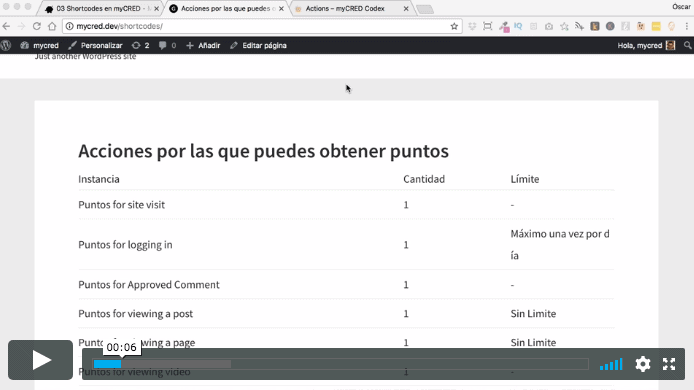The height and width of the screenshot is (390, 694).
Task: Click Añadir in the admin bar
Action: coord(203,46)
